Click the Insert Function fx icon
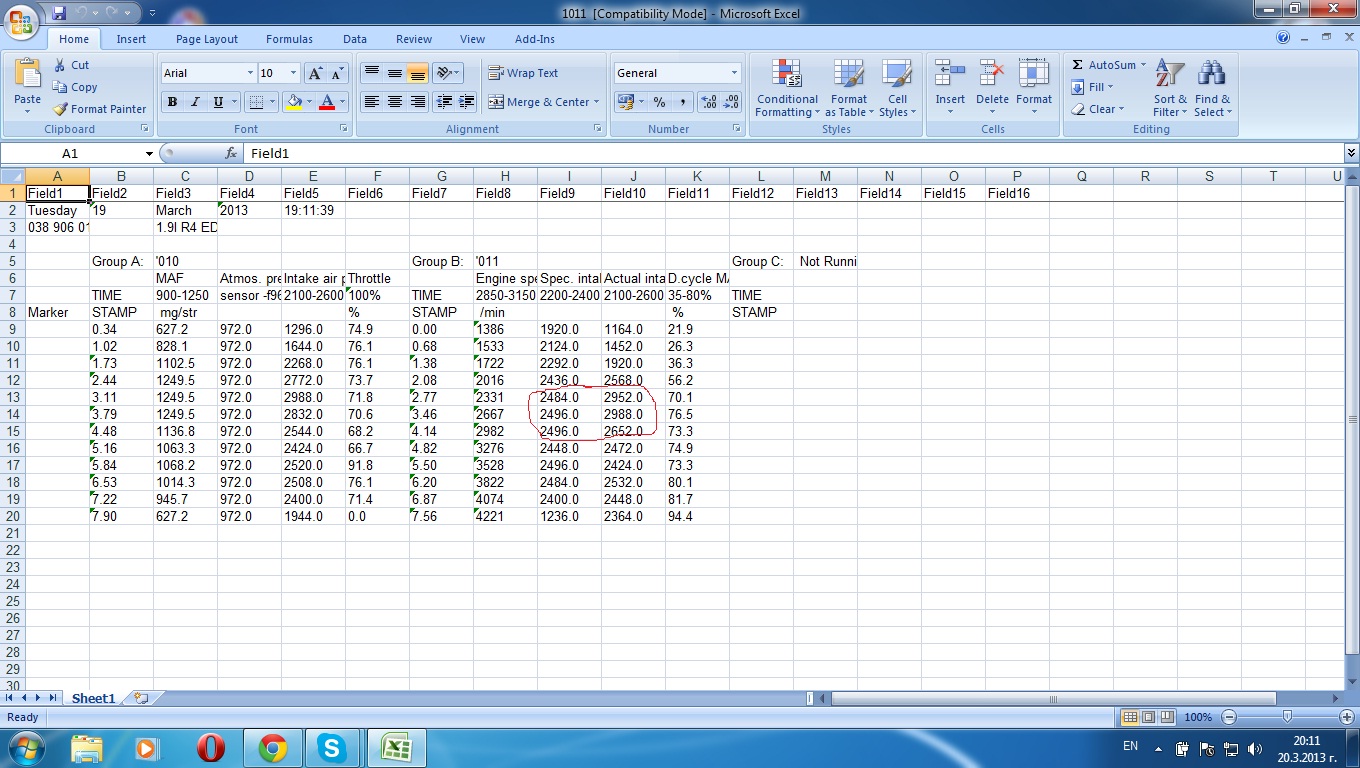Image resolution: width=1360 pixels, height=768 pixels. coord(232,153)
